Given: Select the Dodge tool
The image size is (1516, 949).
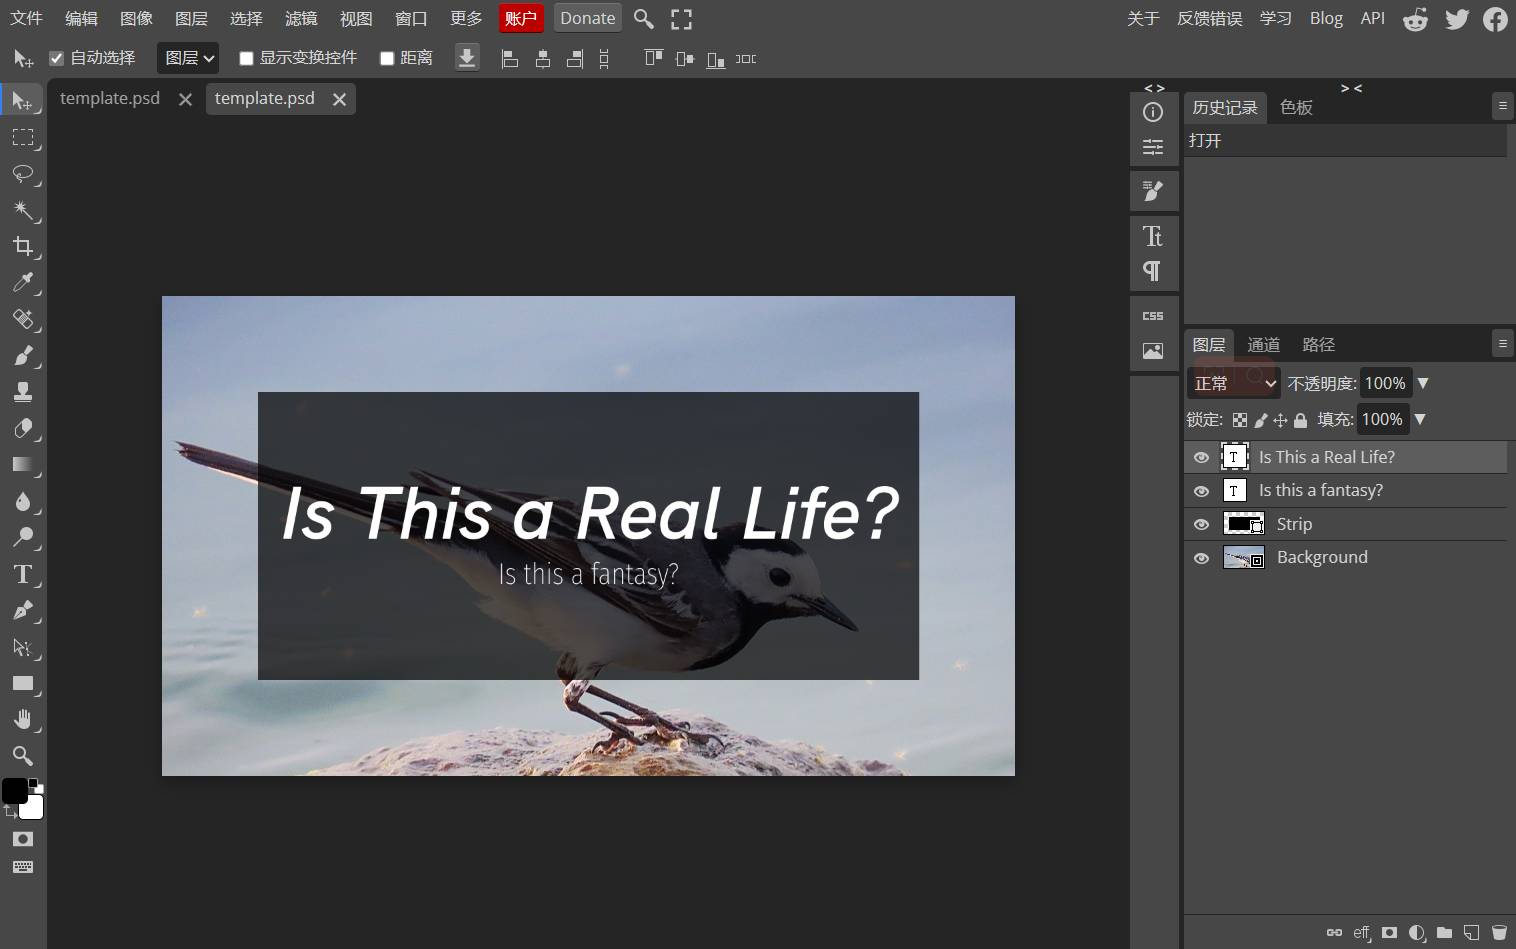Looking at the screenshot, I should click(22, 538).
